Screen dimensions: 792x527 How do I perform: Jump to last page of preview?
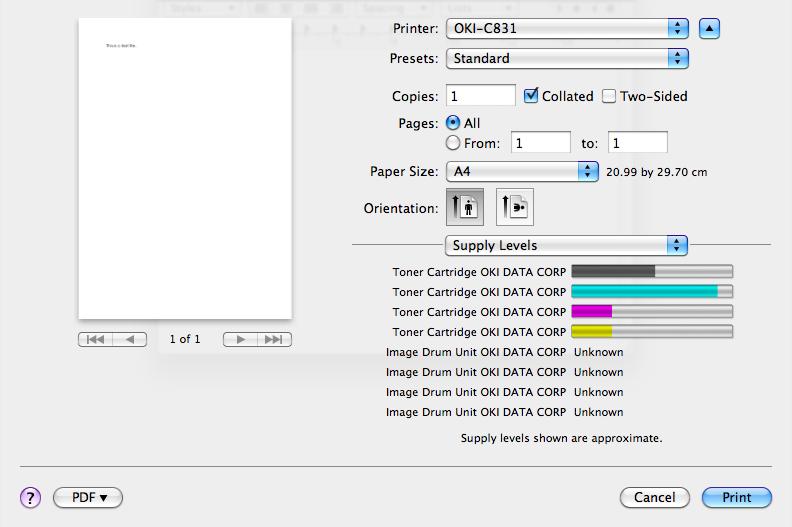(x=274, y=340)
